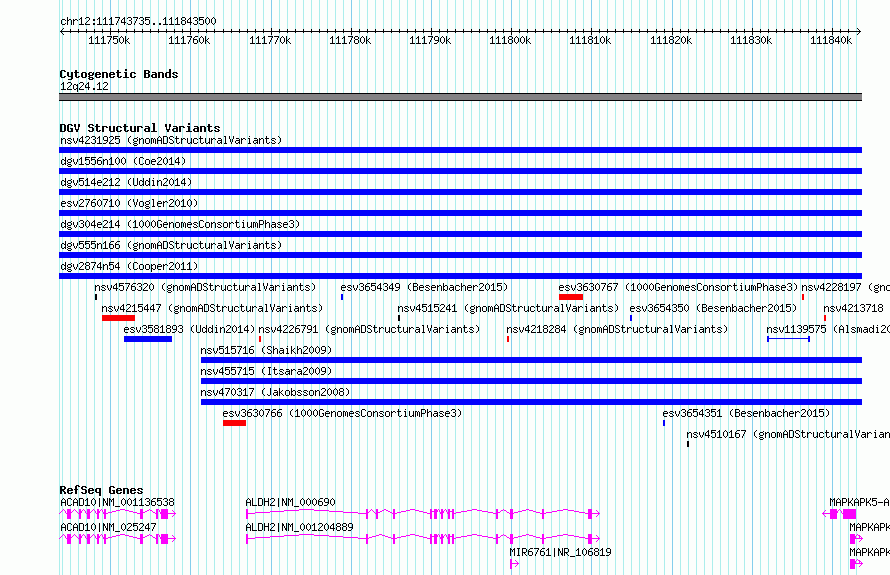Select nsv515716 (Shaikh2009) variant label
The width and height of the screenshot is (890, 575).
click(x=266, y=350)
